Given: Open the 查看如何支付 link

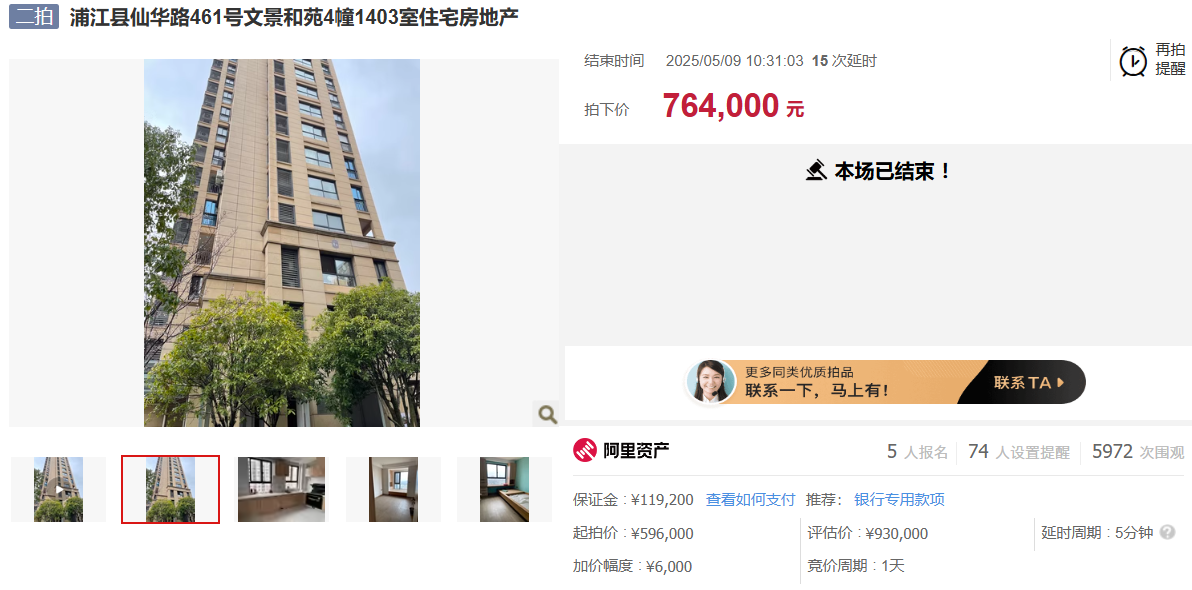Looking at the screenshot, I should [x=750, y=500].
